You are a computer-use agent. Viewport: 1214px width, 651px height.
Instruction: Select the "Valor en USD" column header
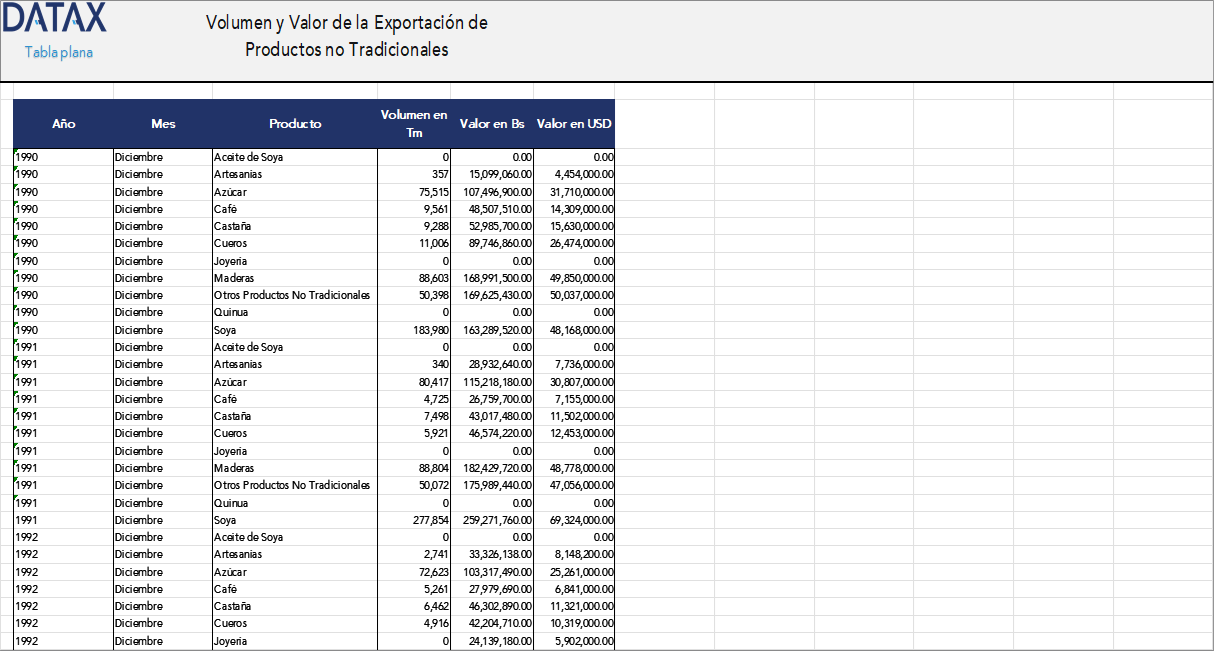coord(575,124)
